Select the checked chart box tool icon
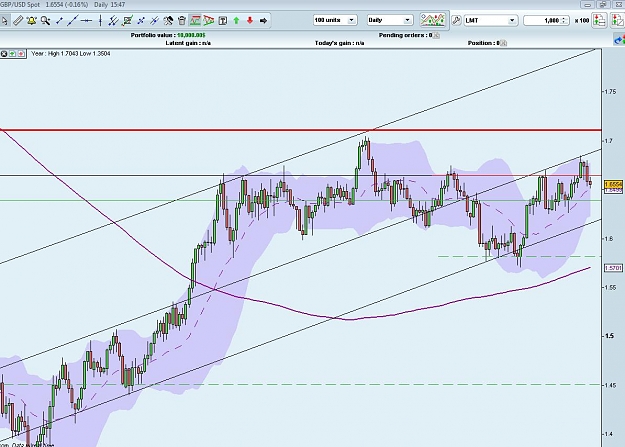Image resolution: width=625 pixels, height=447 pixels. point(128,20)
